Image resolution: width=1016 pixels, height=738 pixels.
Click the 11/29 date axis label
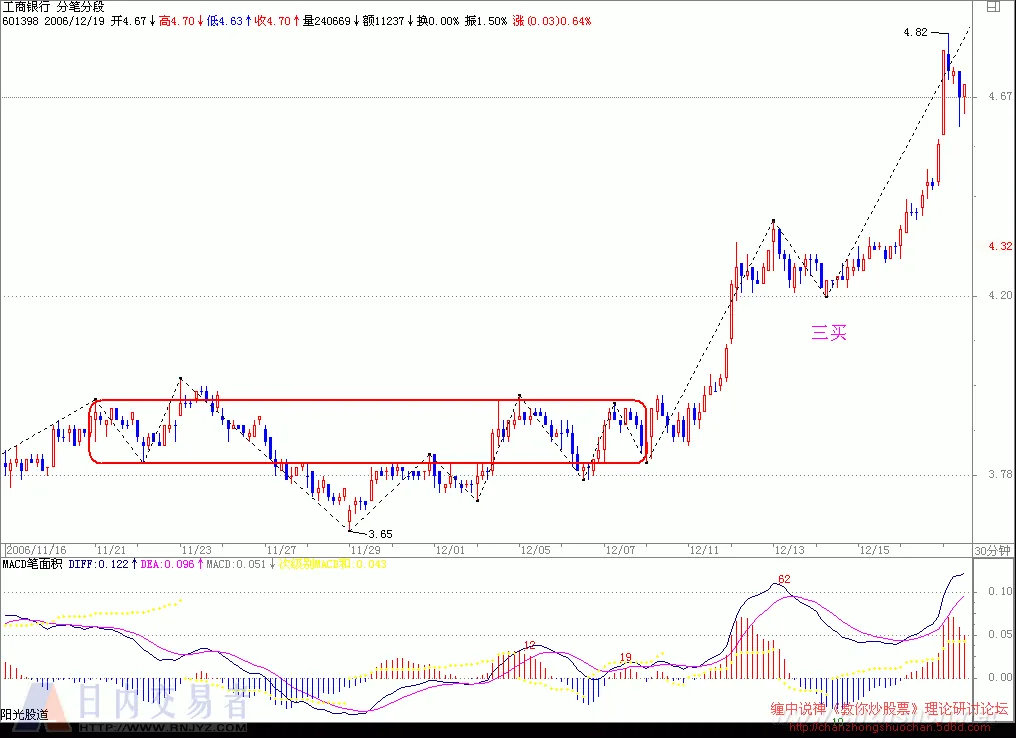click(365, 551)
